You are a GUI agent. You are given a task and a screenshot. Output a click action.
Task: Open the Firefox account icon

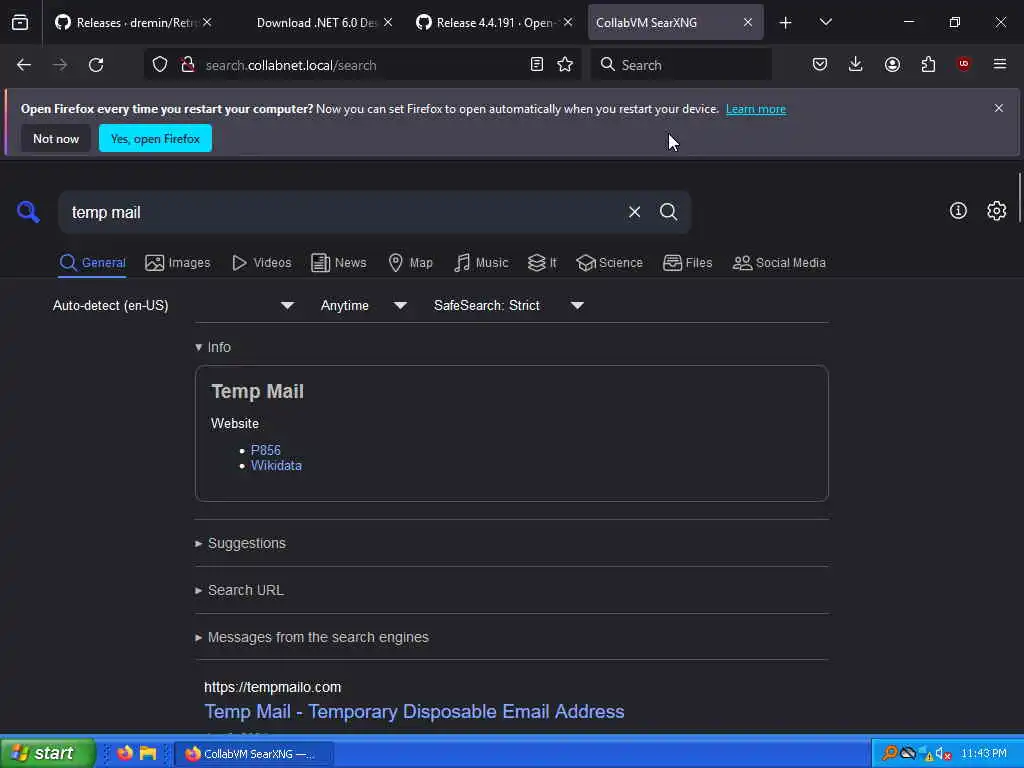tap(892, 64)
